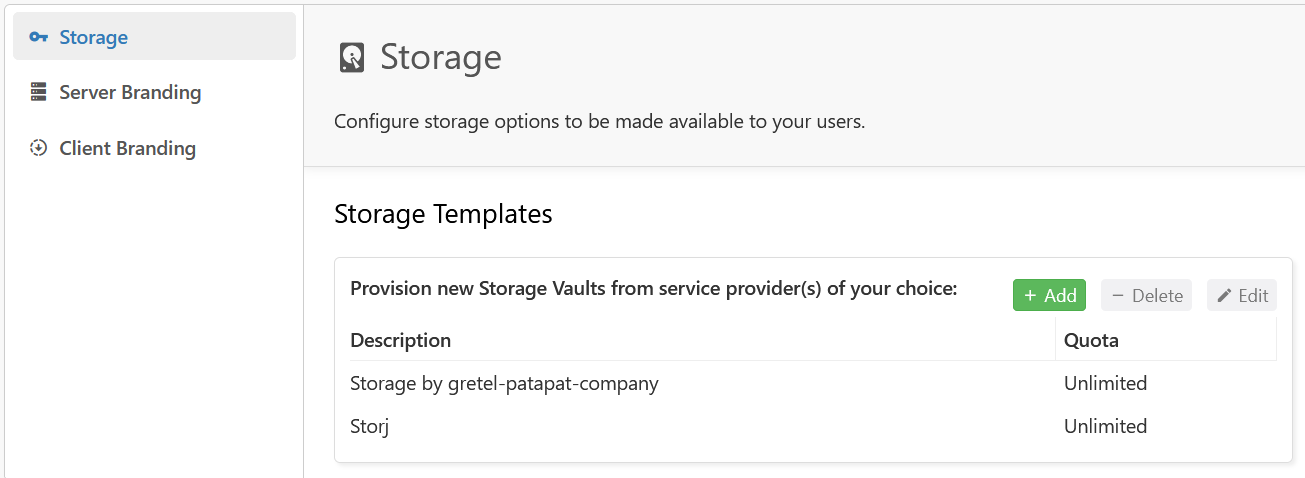
Task: Click the download circle icon for Client Branding
Action: point(39,148)
